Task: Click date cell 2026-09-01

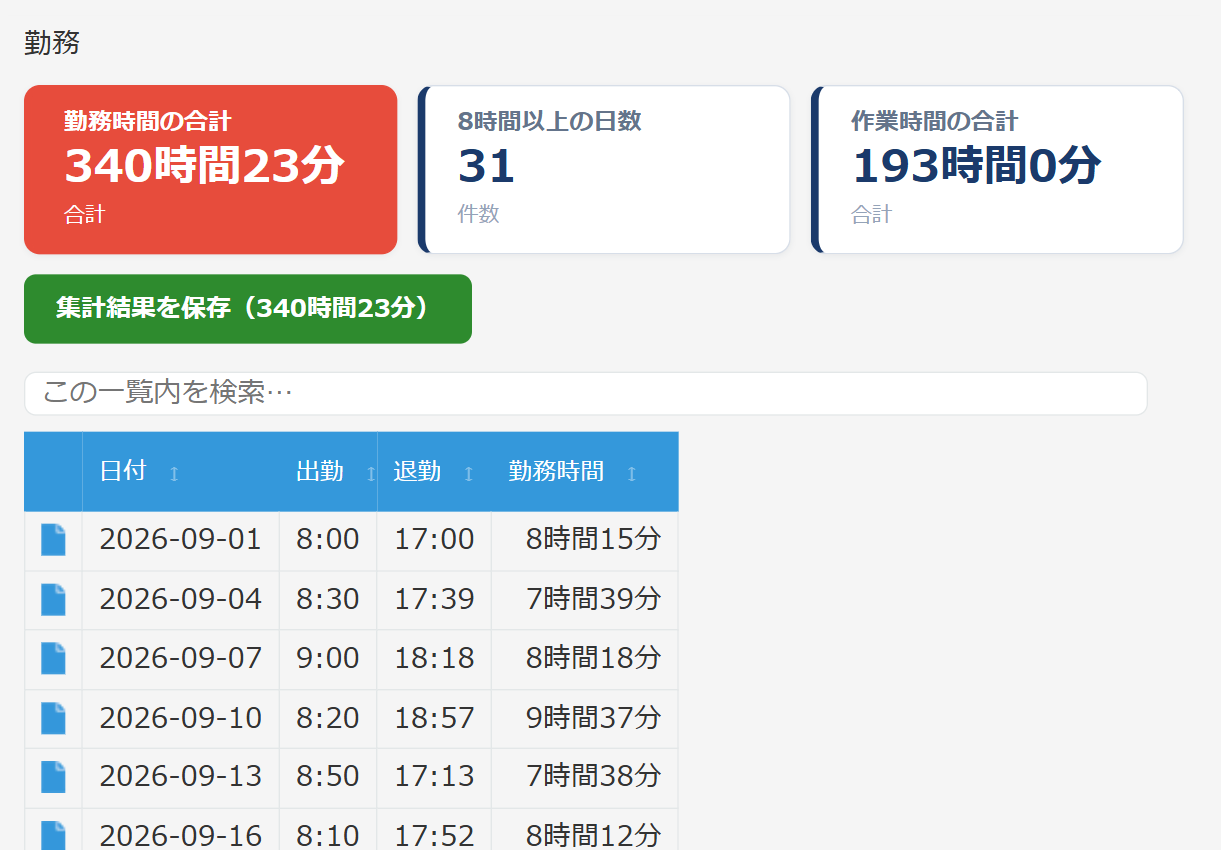Action: (x=181, y=540)
